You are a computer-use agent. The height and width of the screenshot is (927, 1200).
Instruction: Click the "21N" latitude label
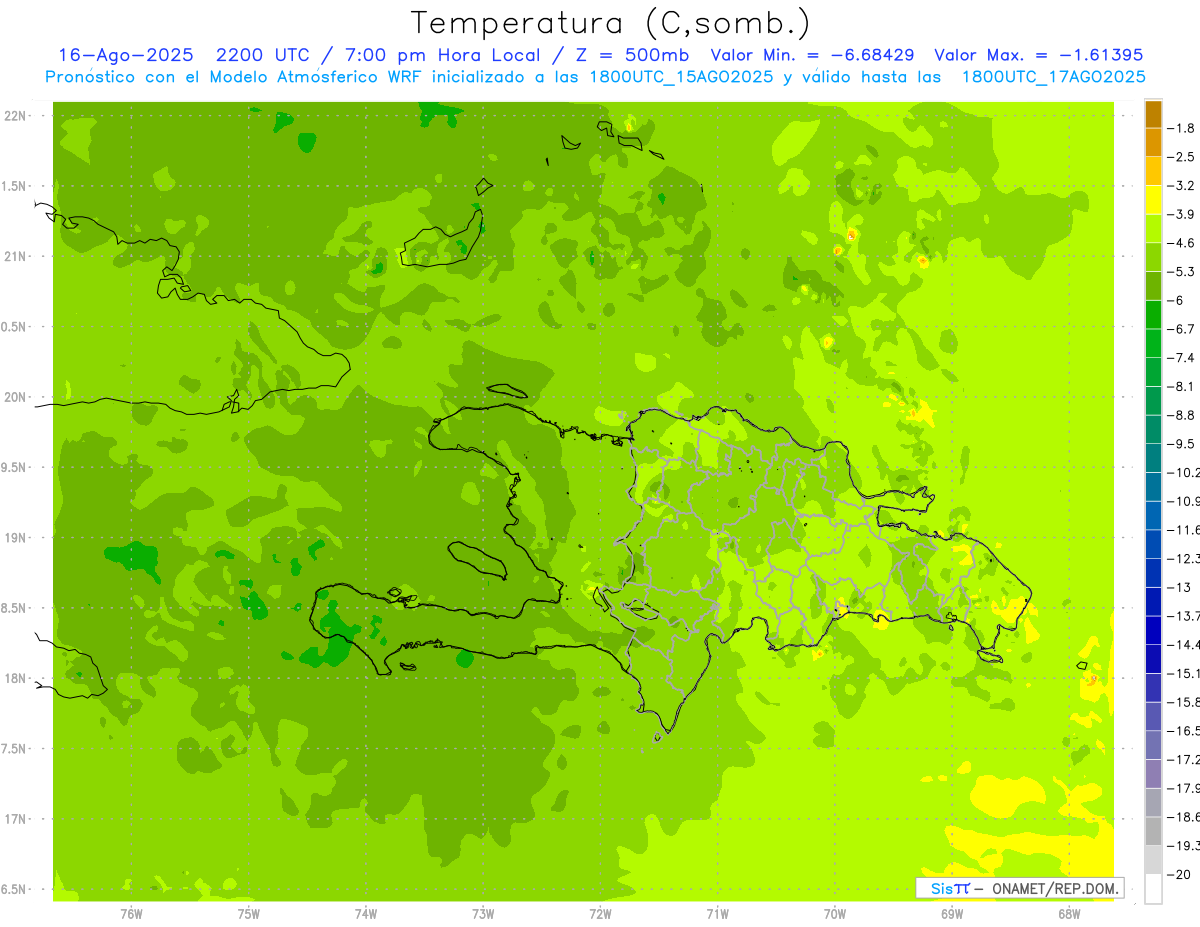click(16, 256)
